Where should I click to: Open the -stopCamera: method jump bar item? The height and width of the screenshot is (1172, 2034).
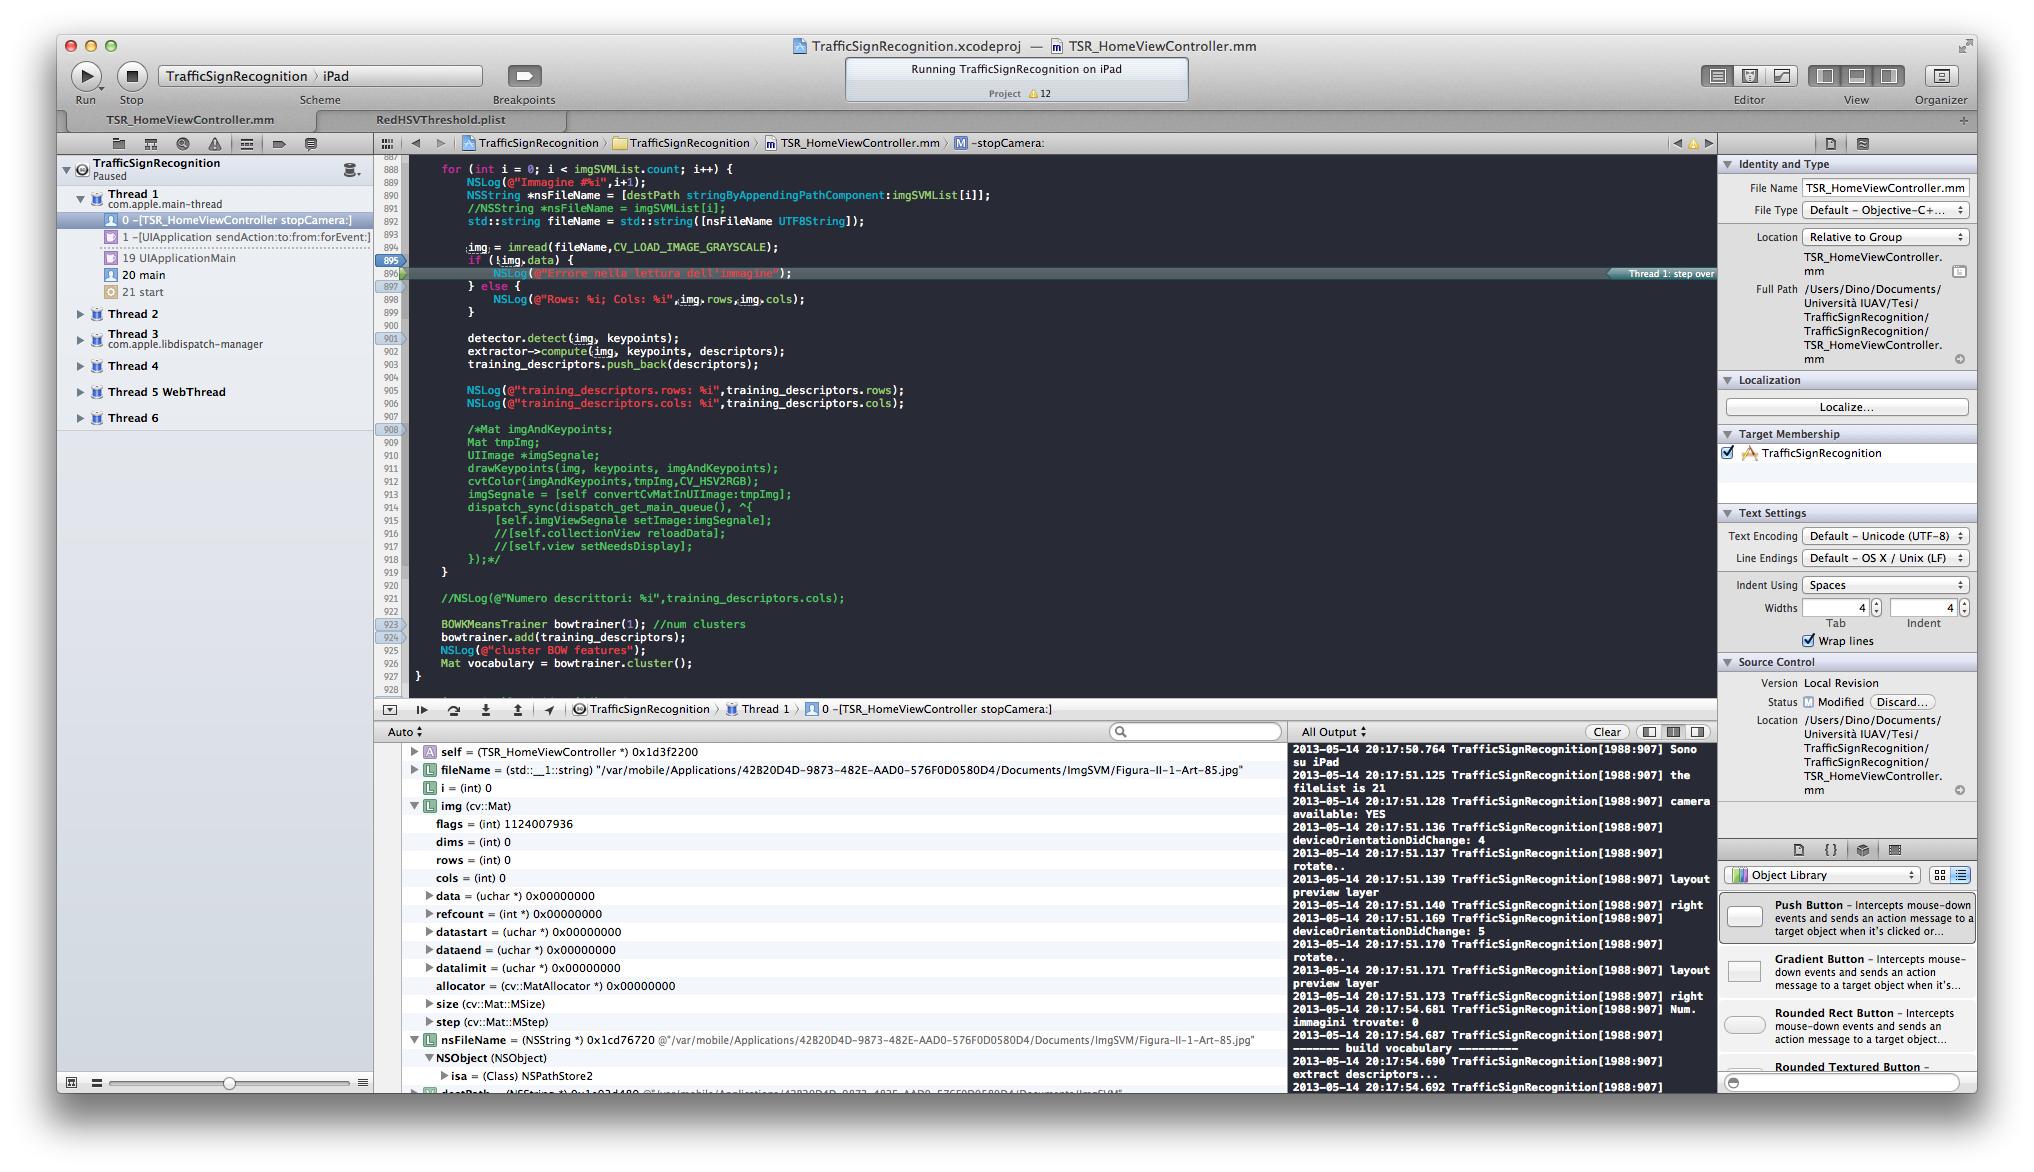tap(1000, 143)
